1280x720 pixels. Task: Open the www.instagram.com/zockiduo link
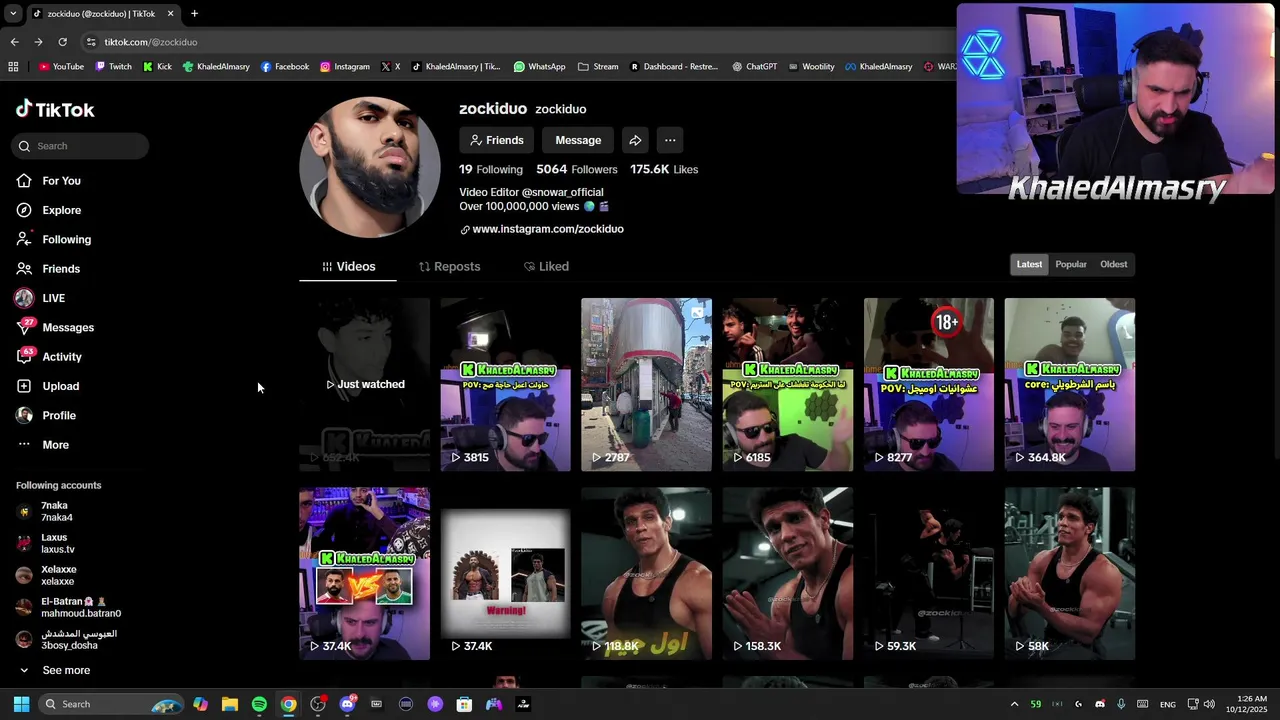(548, 229)
